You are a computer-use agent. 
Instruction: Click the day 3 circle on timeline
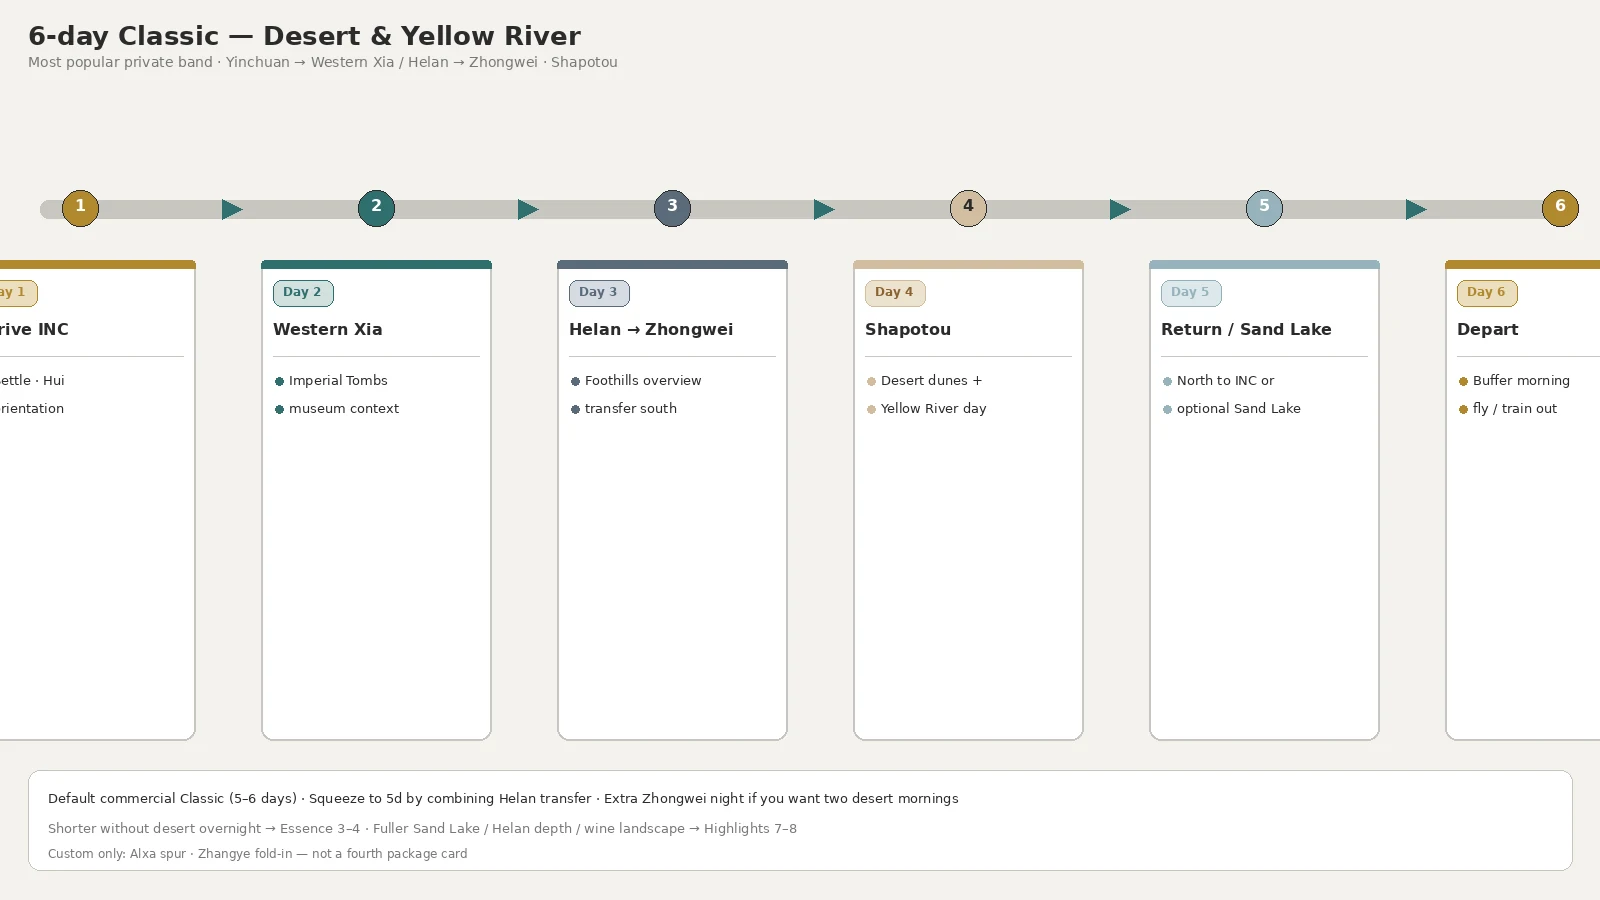click(x=672, y=208)
